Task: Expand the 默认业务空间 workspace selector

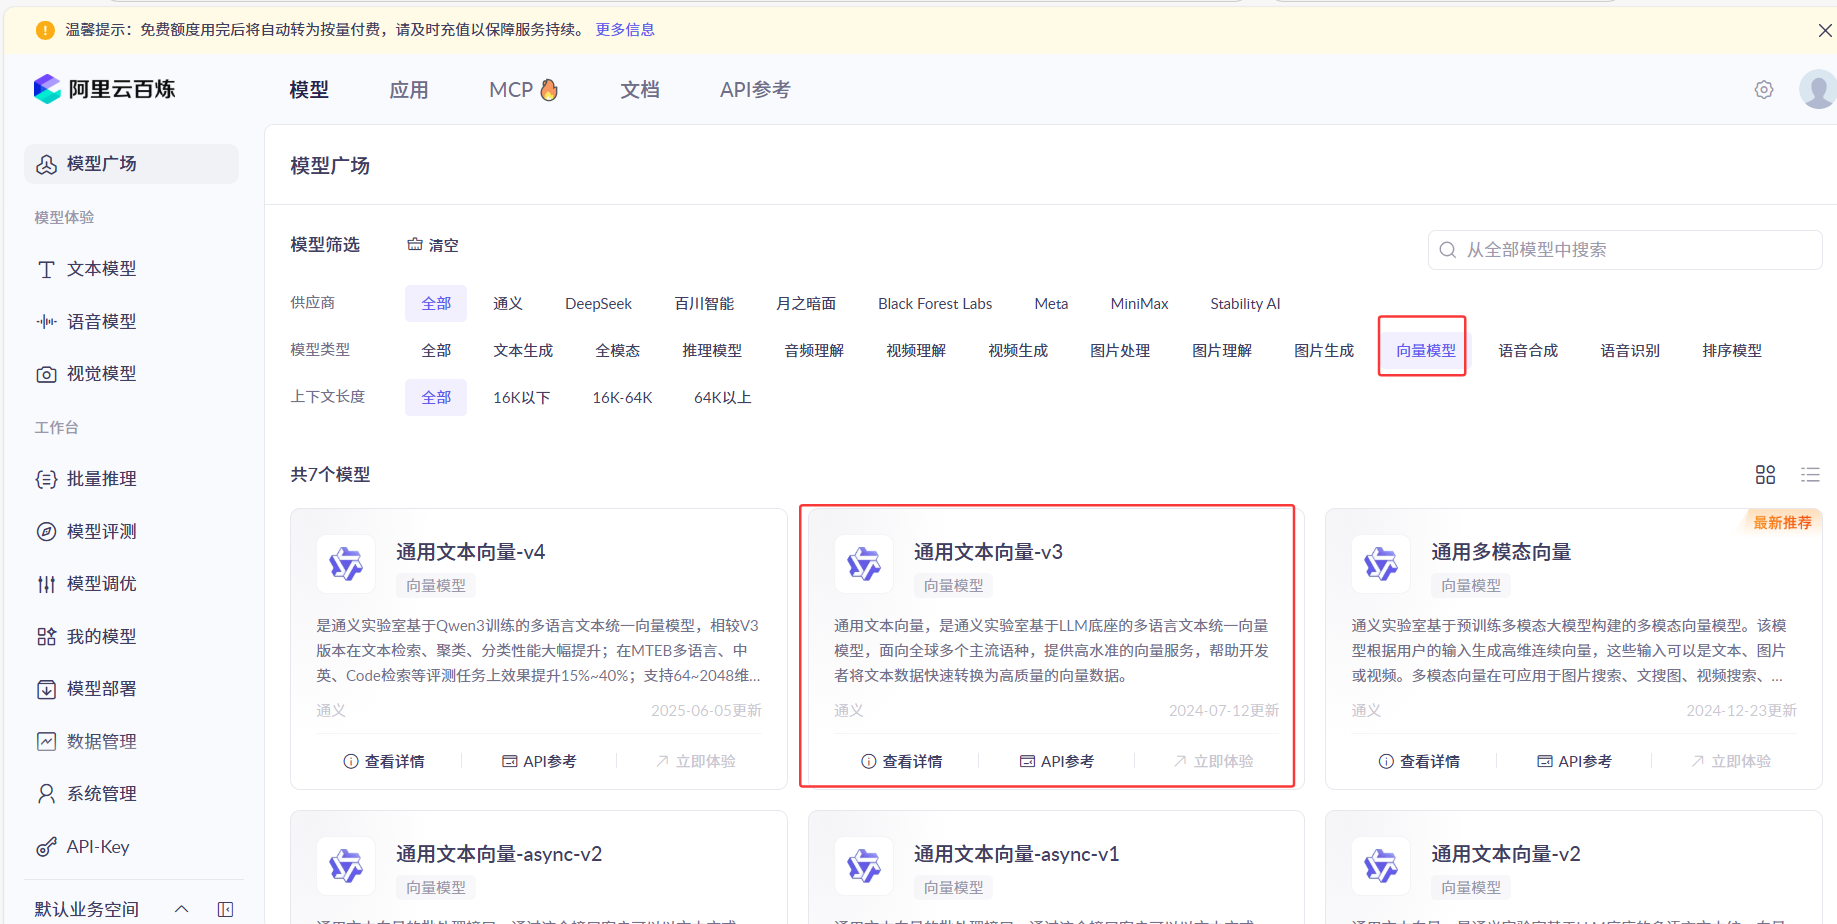Action: 181,909
